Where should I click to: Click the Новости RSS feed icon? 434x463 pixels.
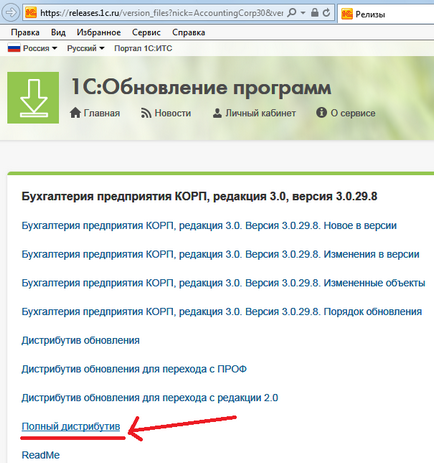146,113
